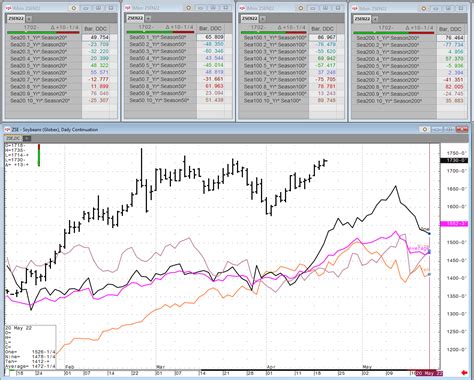The height and width of the screenshot is (380, 474).
Task: Add new tab in Sea200 monitor window
Action: tap(374, 19)
